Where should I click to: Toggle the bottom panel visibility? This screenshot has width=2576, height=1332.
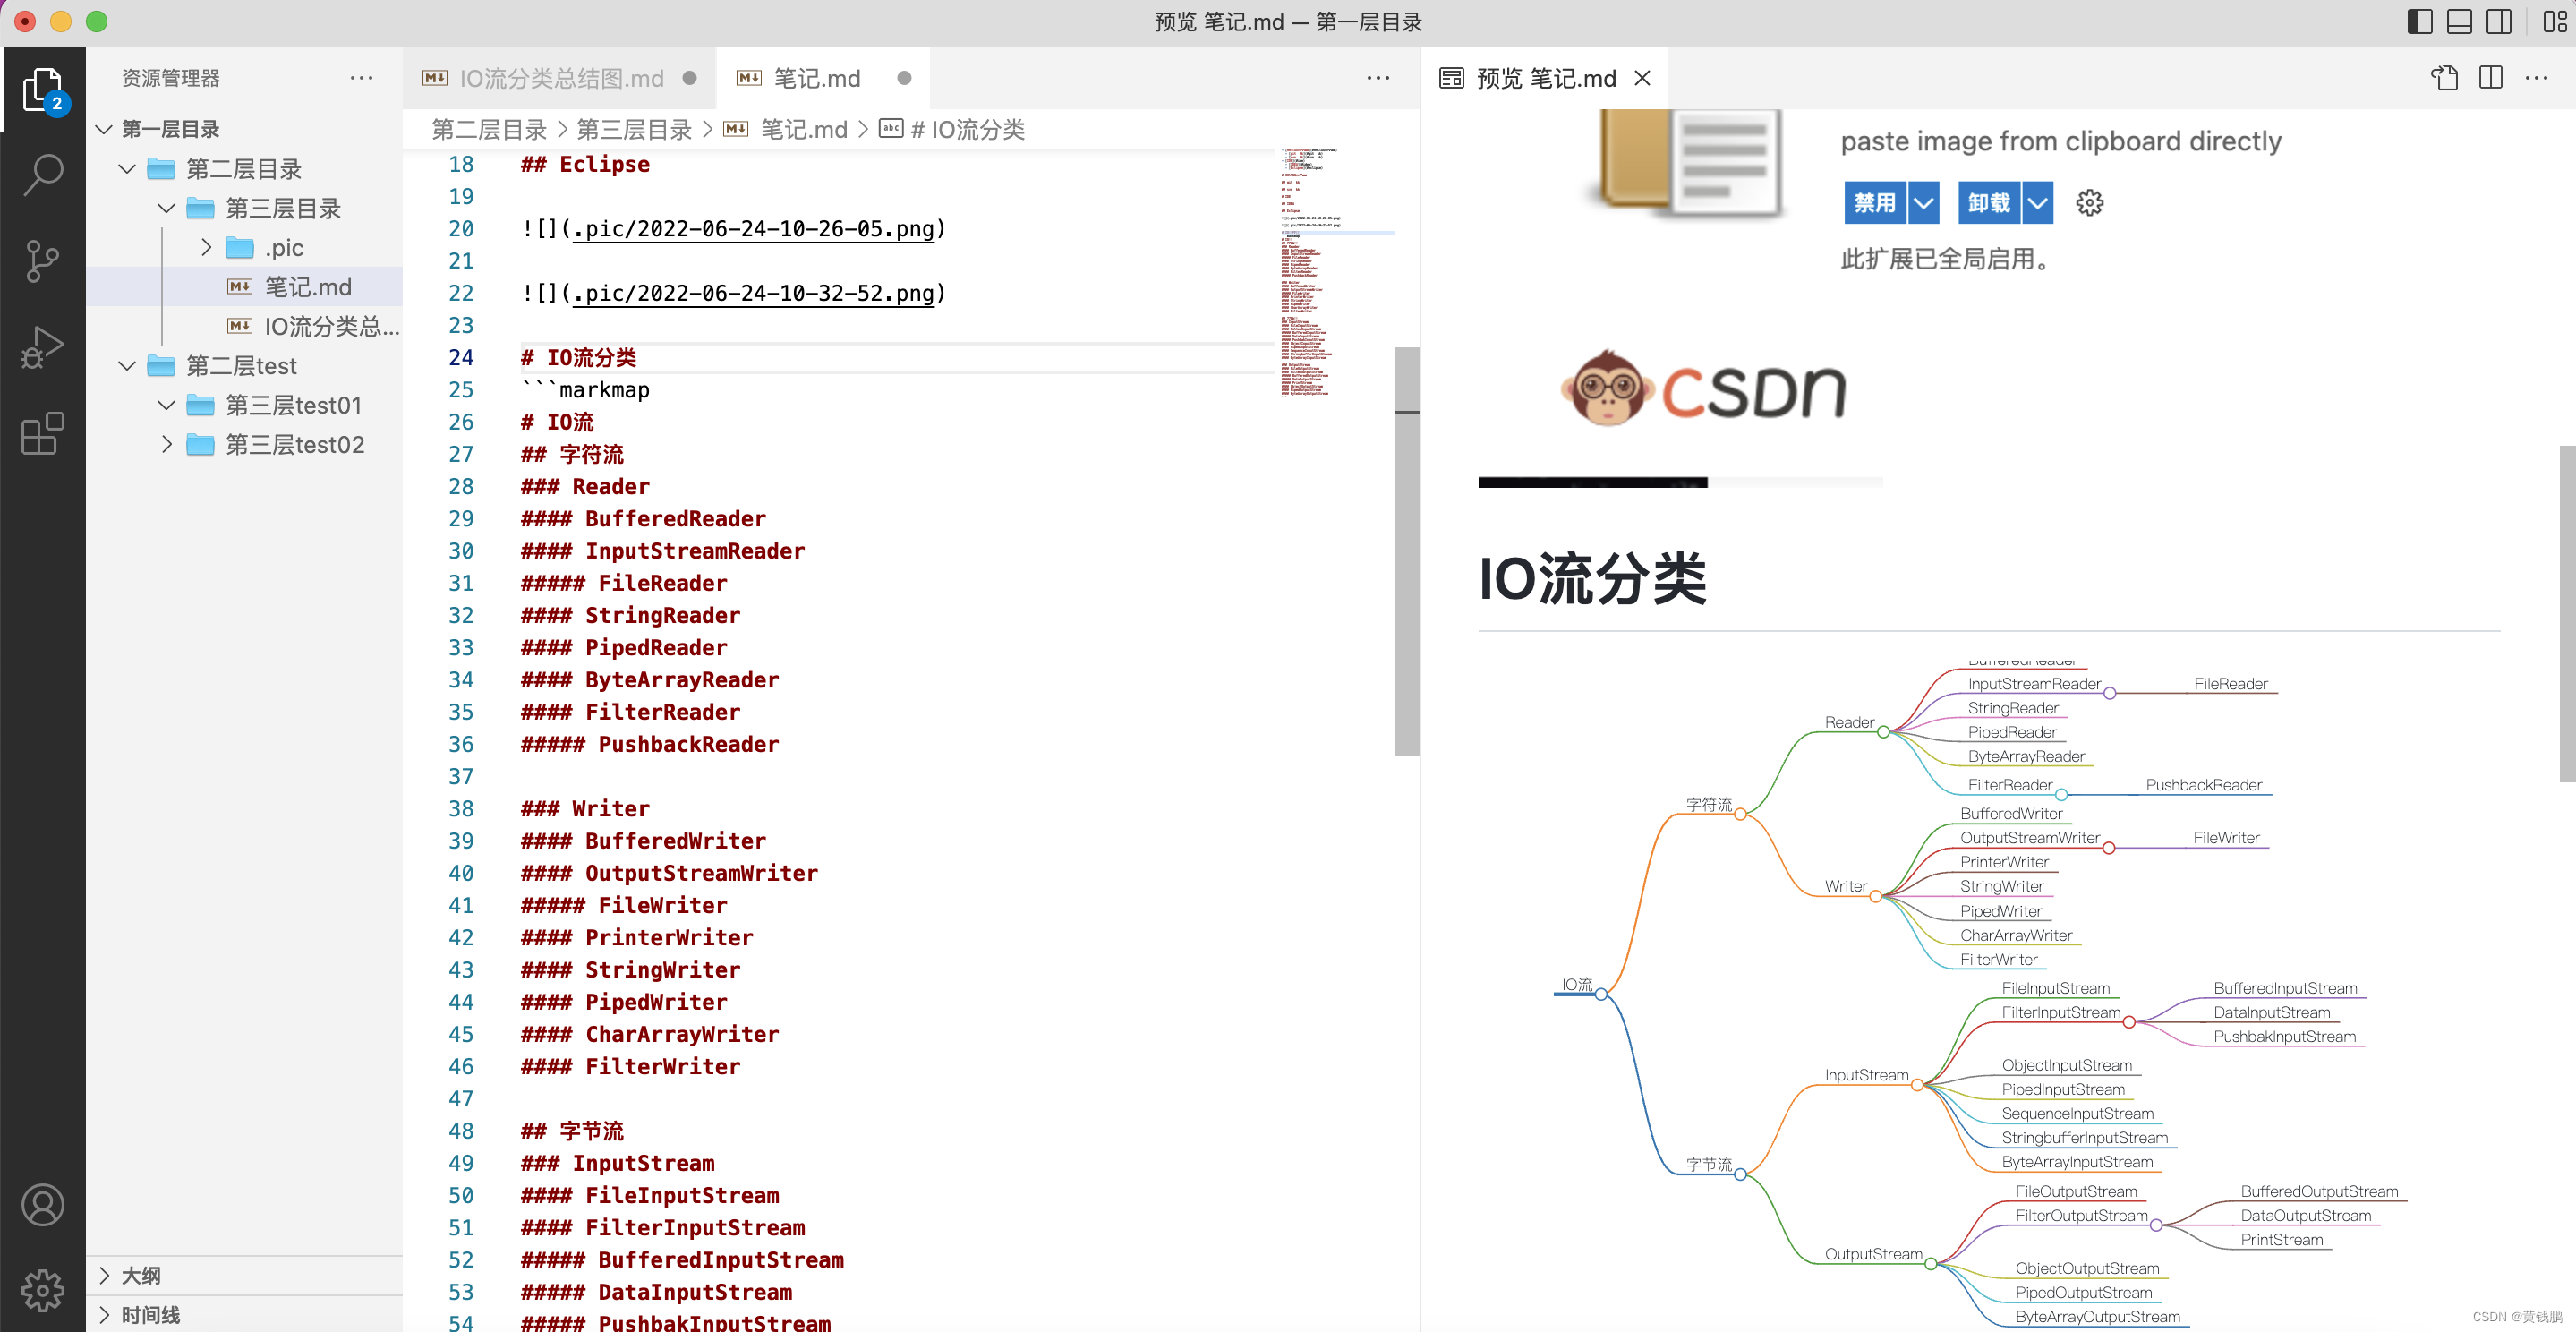click(2460, 21)
